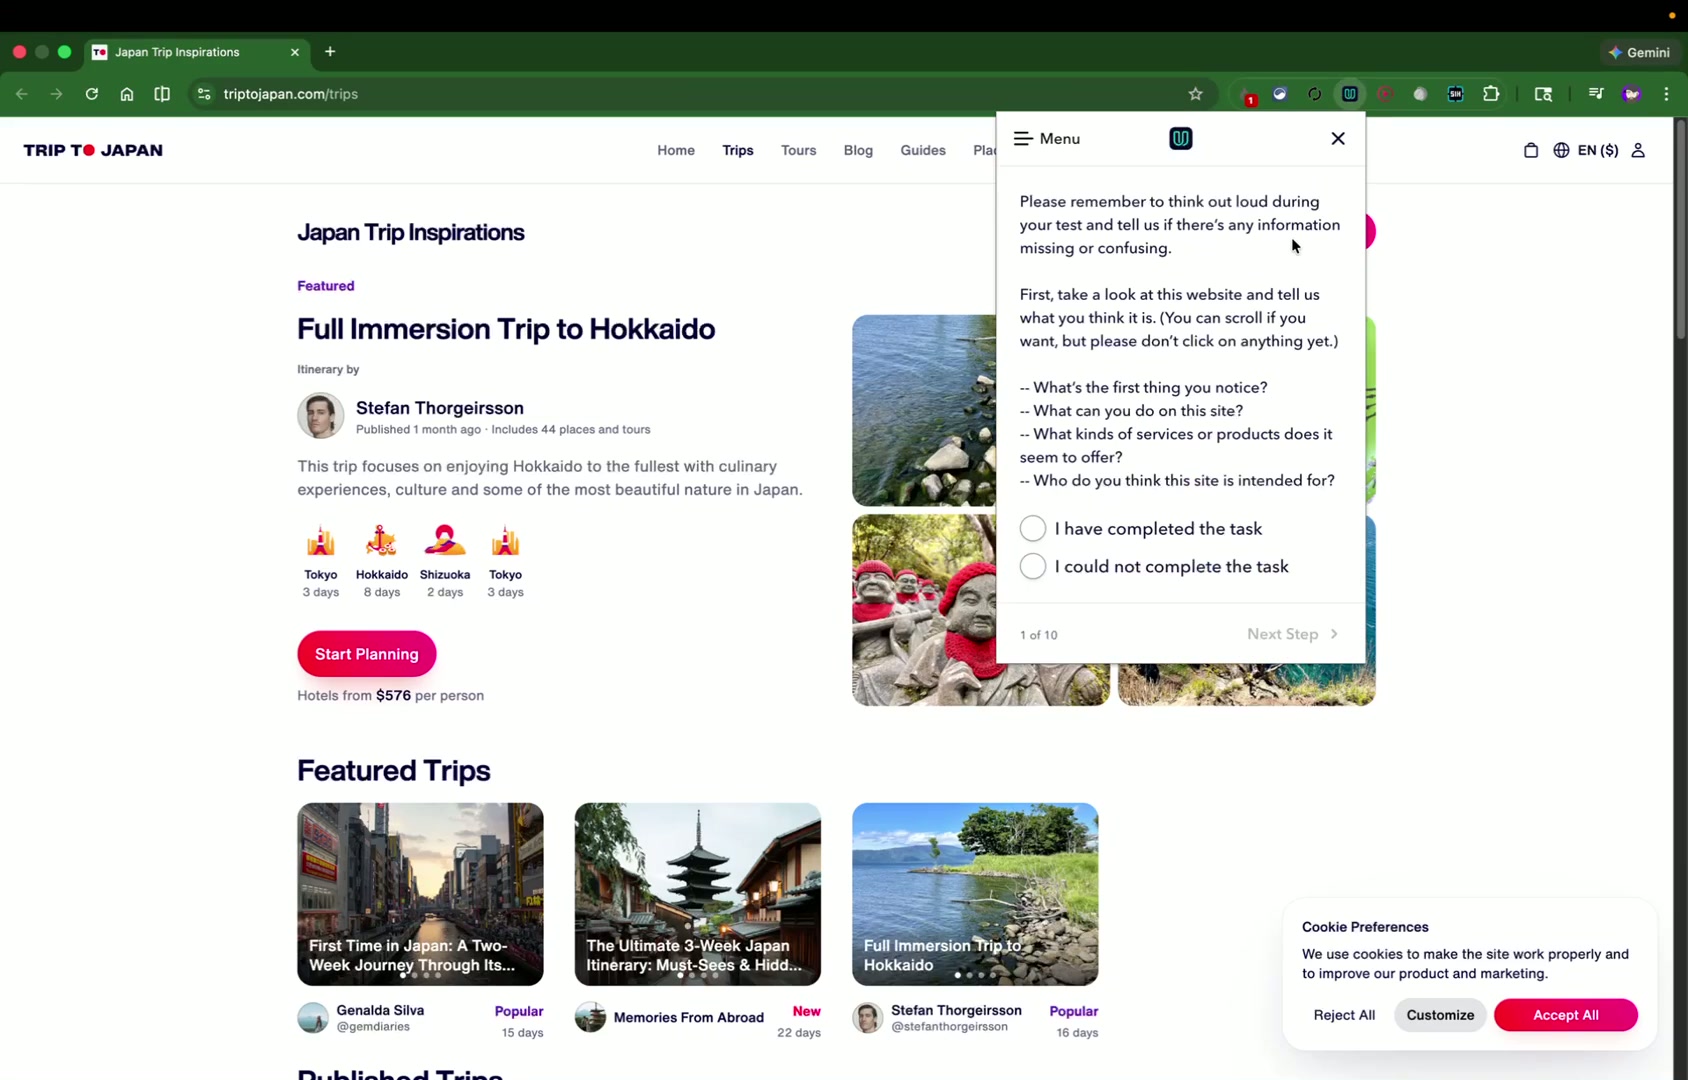Select 'I have completed the task'
The width and height of the screenshot is (1688, 1080).
click(x=1032, y=528)
